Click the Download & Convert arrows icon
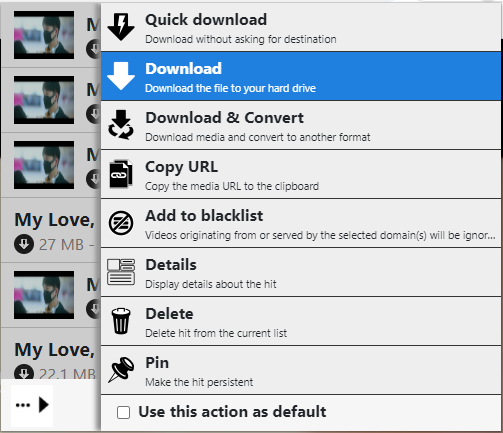503x433 pixels. click(121, 125)
